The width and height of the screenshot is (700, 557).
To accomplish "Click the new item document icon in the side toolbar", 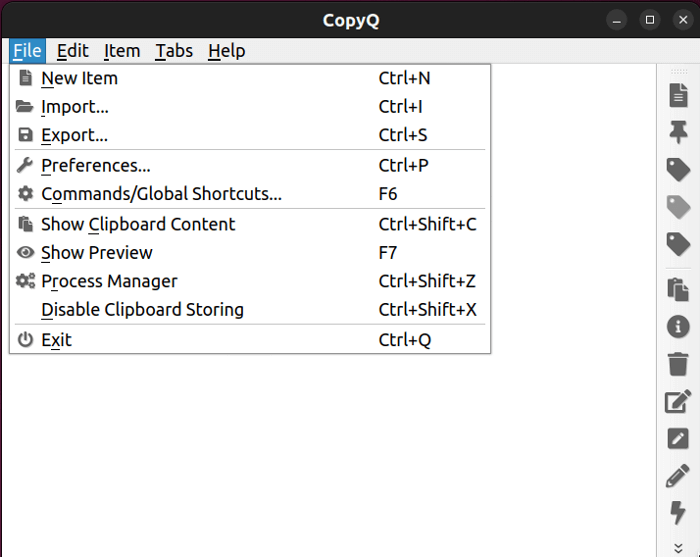I will tap(678, 95).
